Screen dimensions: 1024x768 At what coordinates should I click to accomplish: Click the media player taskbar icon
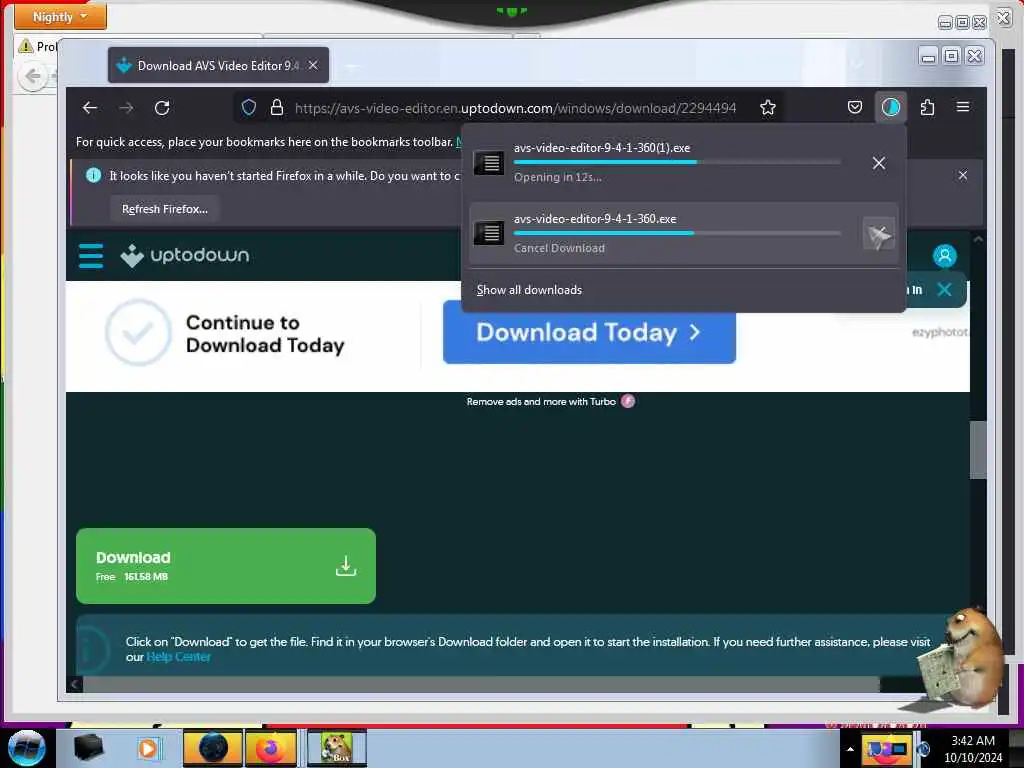tap(148, 748)
